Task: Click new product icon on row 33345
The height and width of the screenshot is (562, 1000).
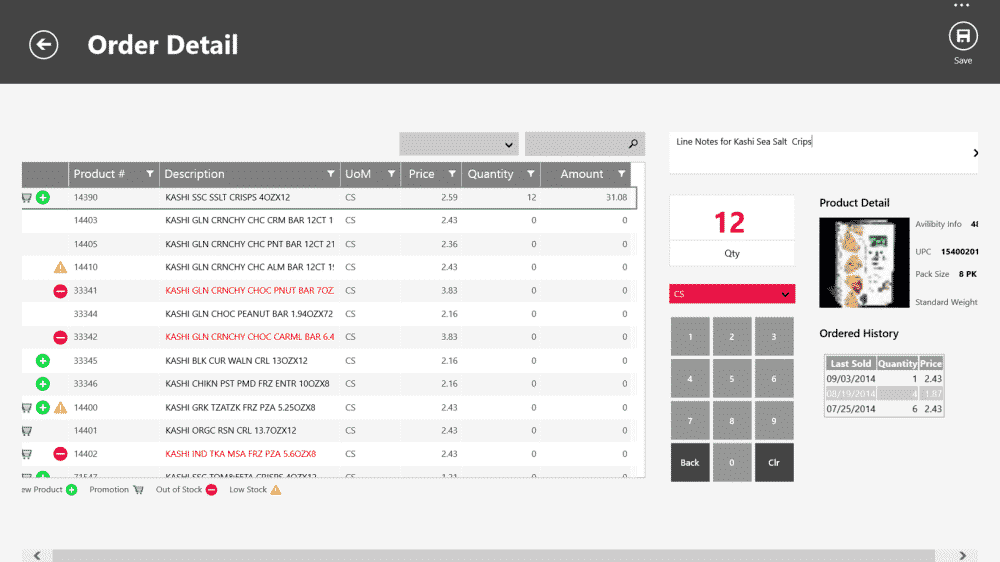Action: click(43, 360)
